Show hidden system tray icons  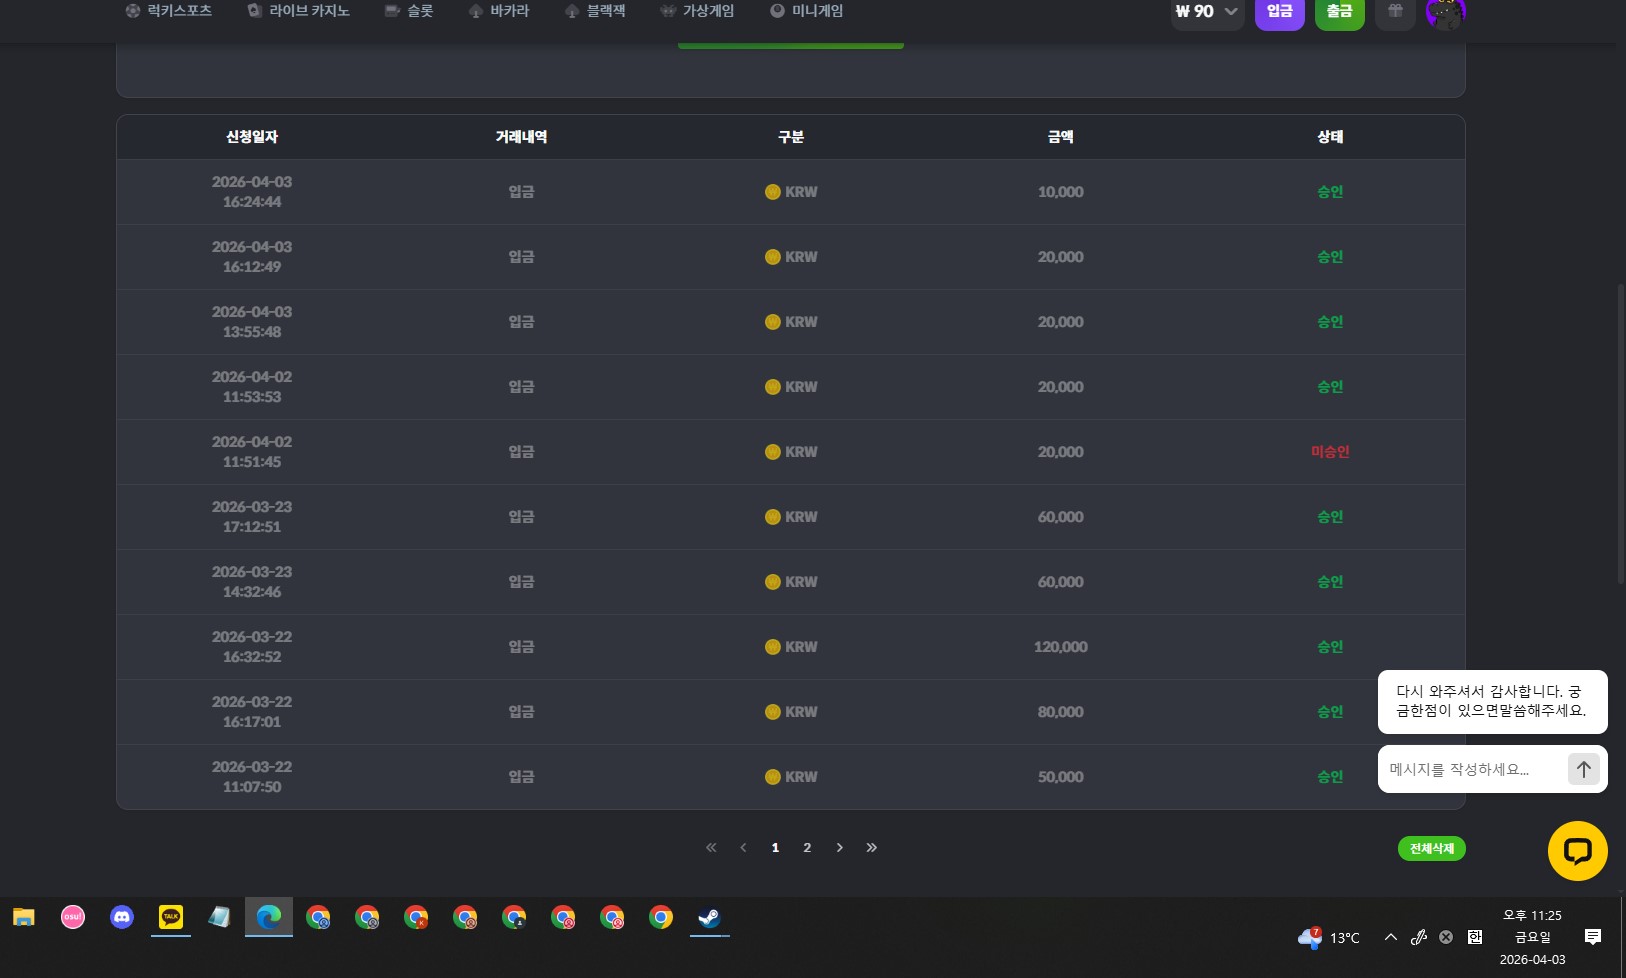tap(1390, 937)
